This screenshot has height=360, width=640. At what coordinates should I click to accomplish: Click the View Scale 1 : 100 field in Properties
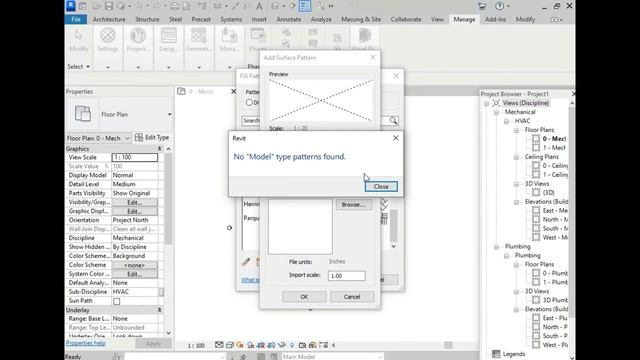[135, 157]
